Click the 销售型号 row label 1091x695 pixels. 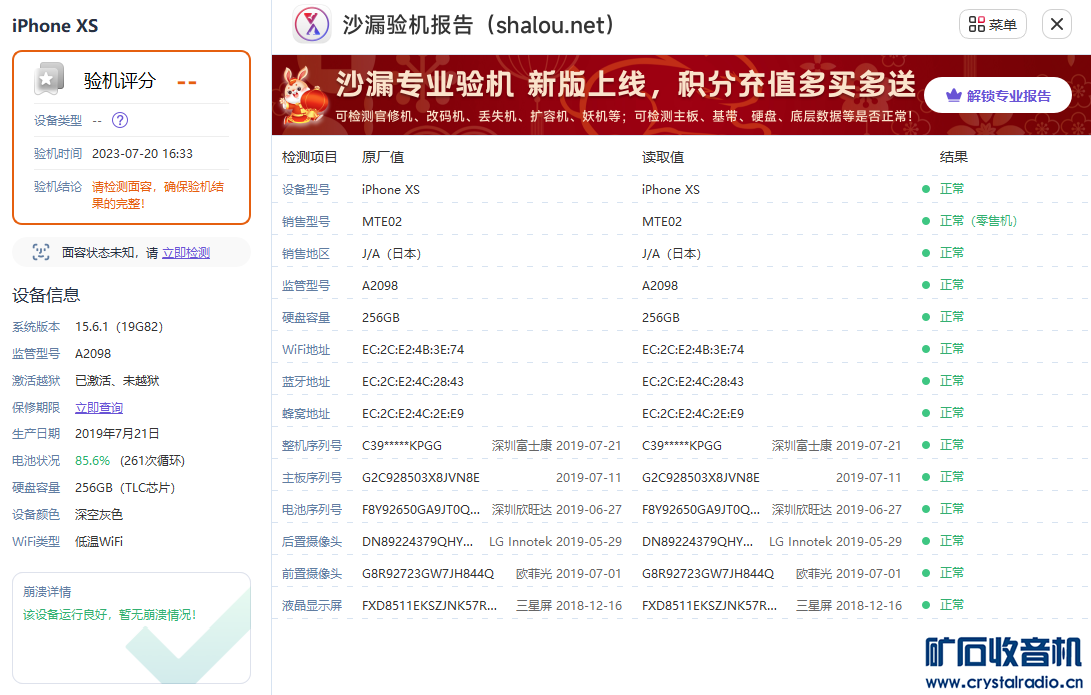[x=305, y=221]
